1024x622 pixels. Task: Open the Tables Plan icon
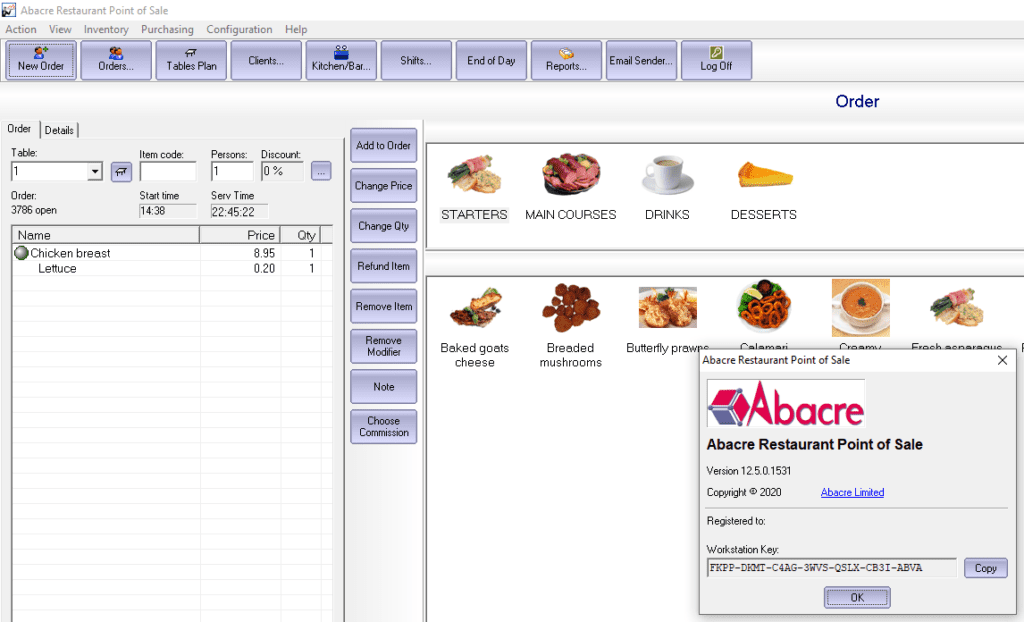(x=190, y=60)
